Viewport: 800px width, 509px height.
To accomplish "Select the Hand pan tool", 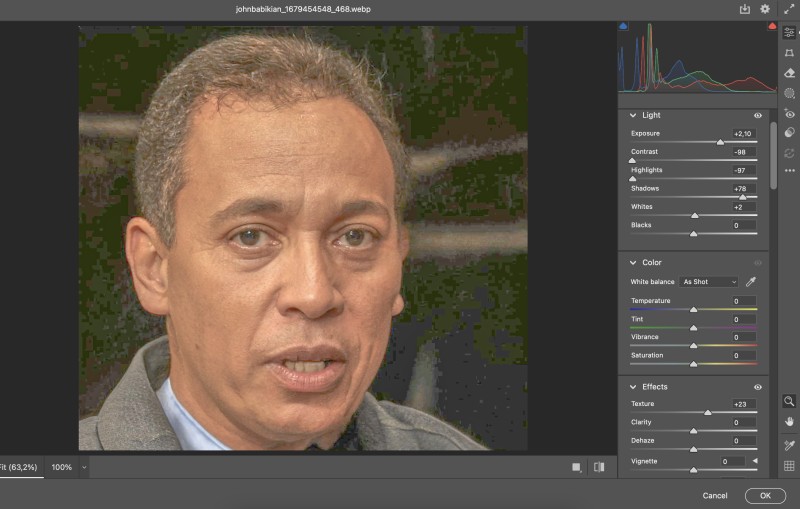I will point(789,421).
